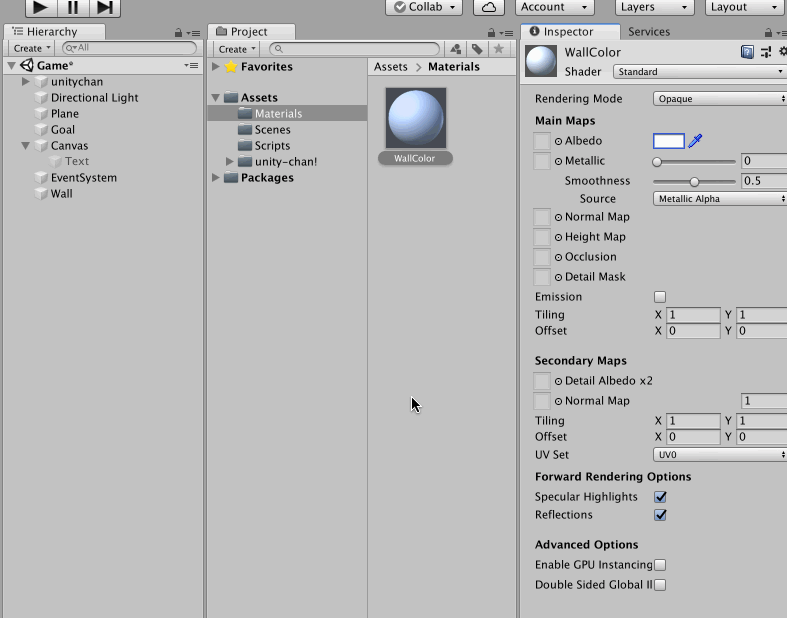Viewport: 787px width, 618px height.
Task: Enable Double Sided Global Illumination checkbox
Action: 660,585
